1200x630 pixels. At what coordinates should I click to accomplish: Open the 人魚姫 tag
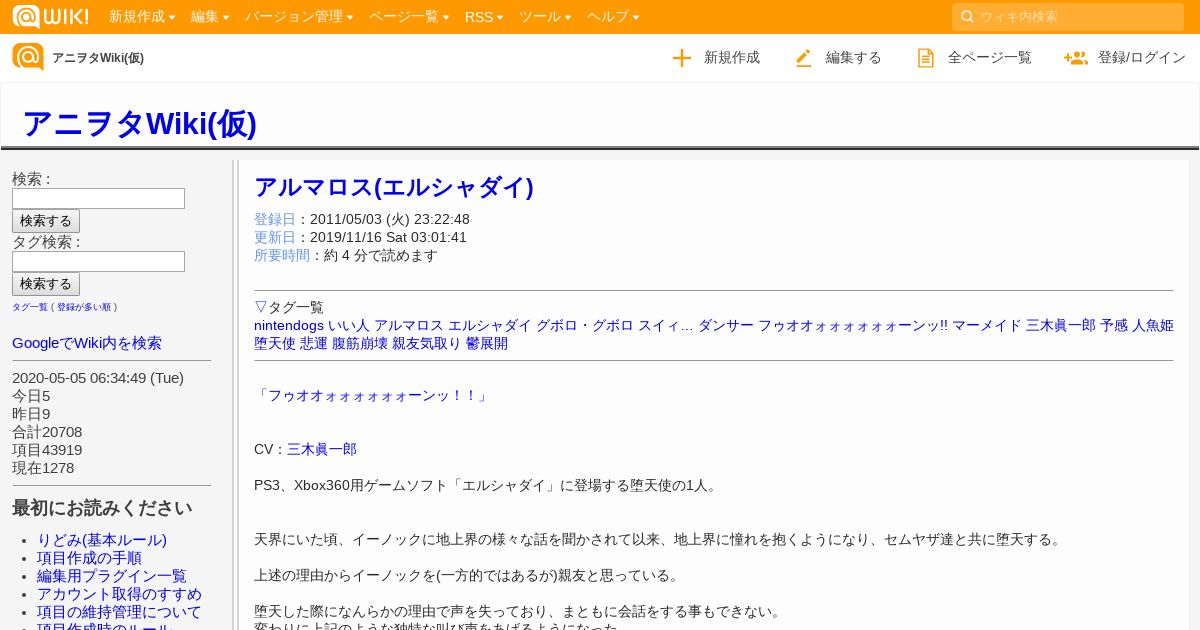pos(1153,325)
